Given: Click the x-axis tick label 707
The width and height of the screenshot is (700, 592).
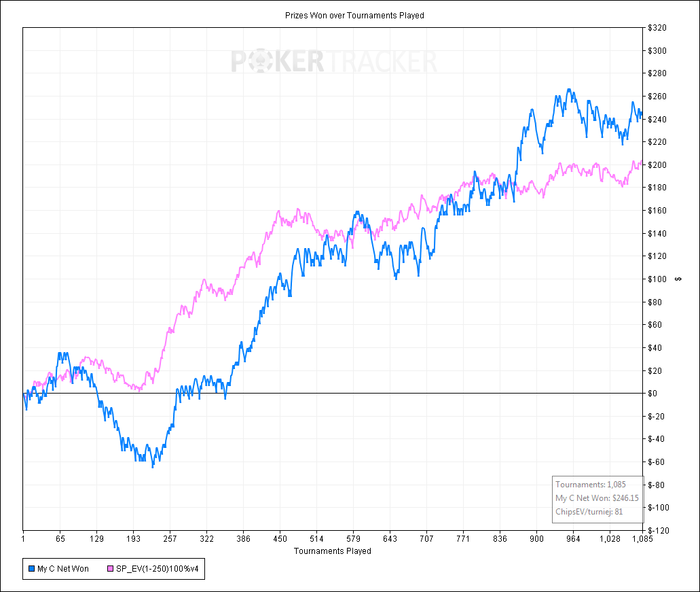Looking at the screenshot, I should point(426,539).
